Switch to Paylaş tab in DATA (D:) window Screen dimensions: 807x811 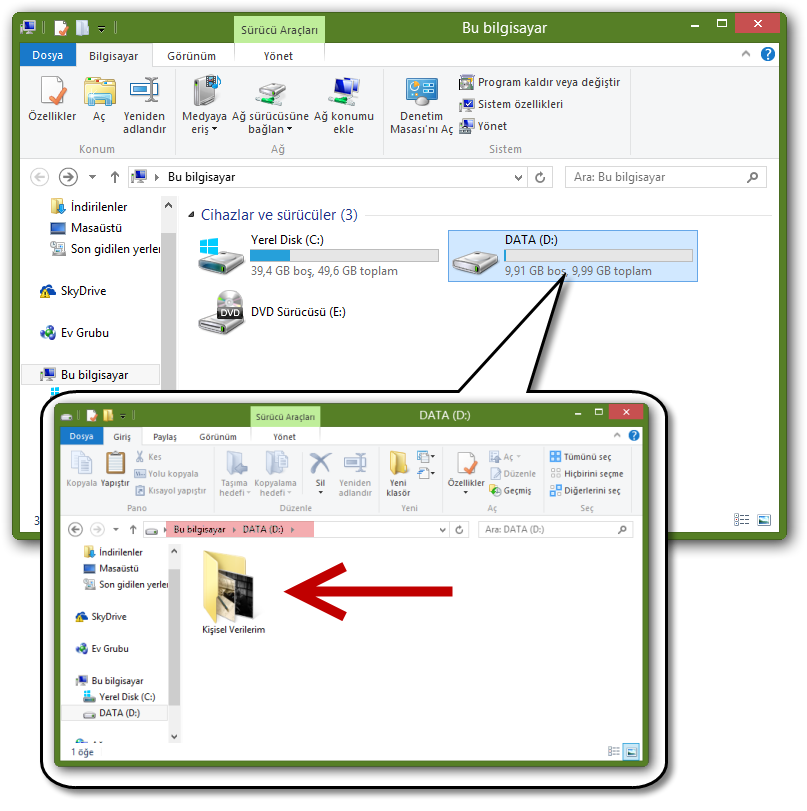pos(165,437)
